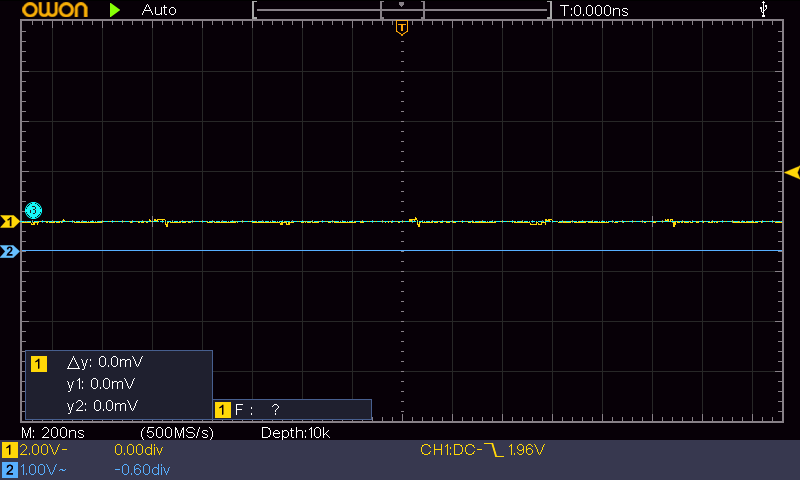Click the USB connection icon
The image size is (800, 480).
[765, 10]
